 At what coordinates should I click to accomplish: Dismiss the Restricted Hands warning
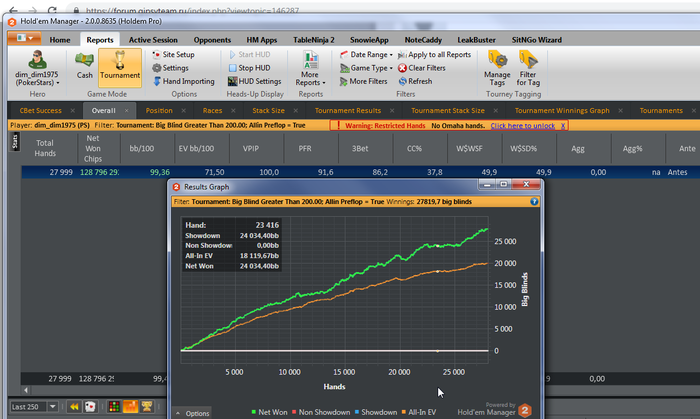pyautogui.click(x=563, y=126)
